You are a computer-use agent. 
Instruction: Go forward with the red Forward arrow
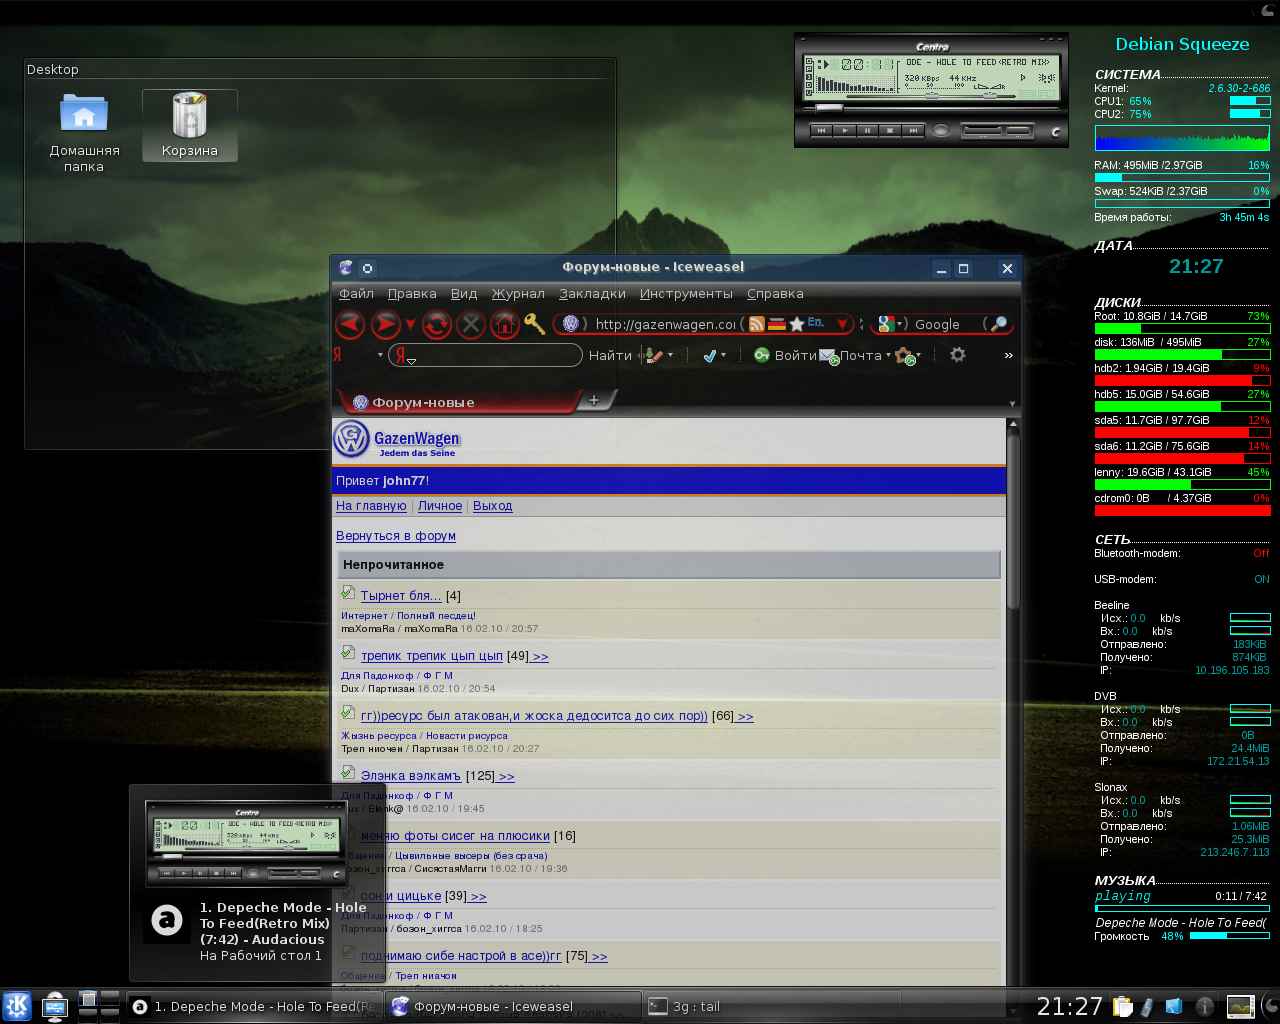(385, 324)
